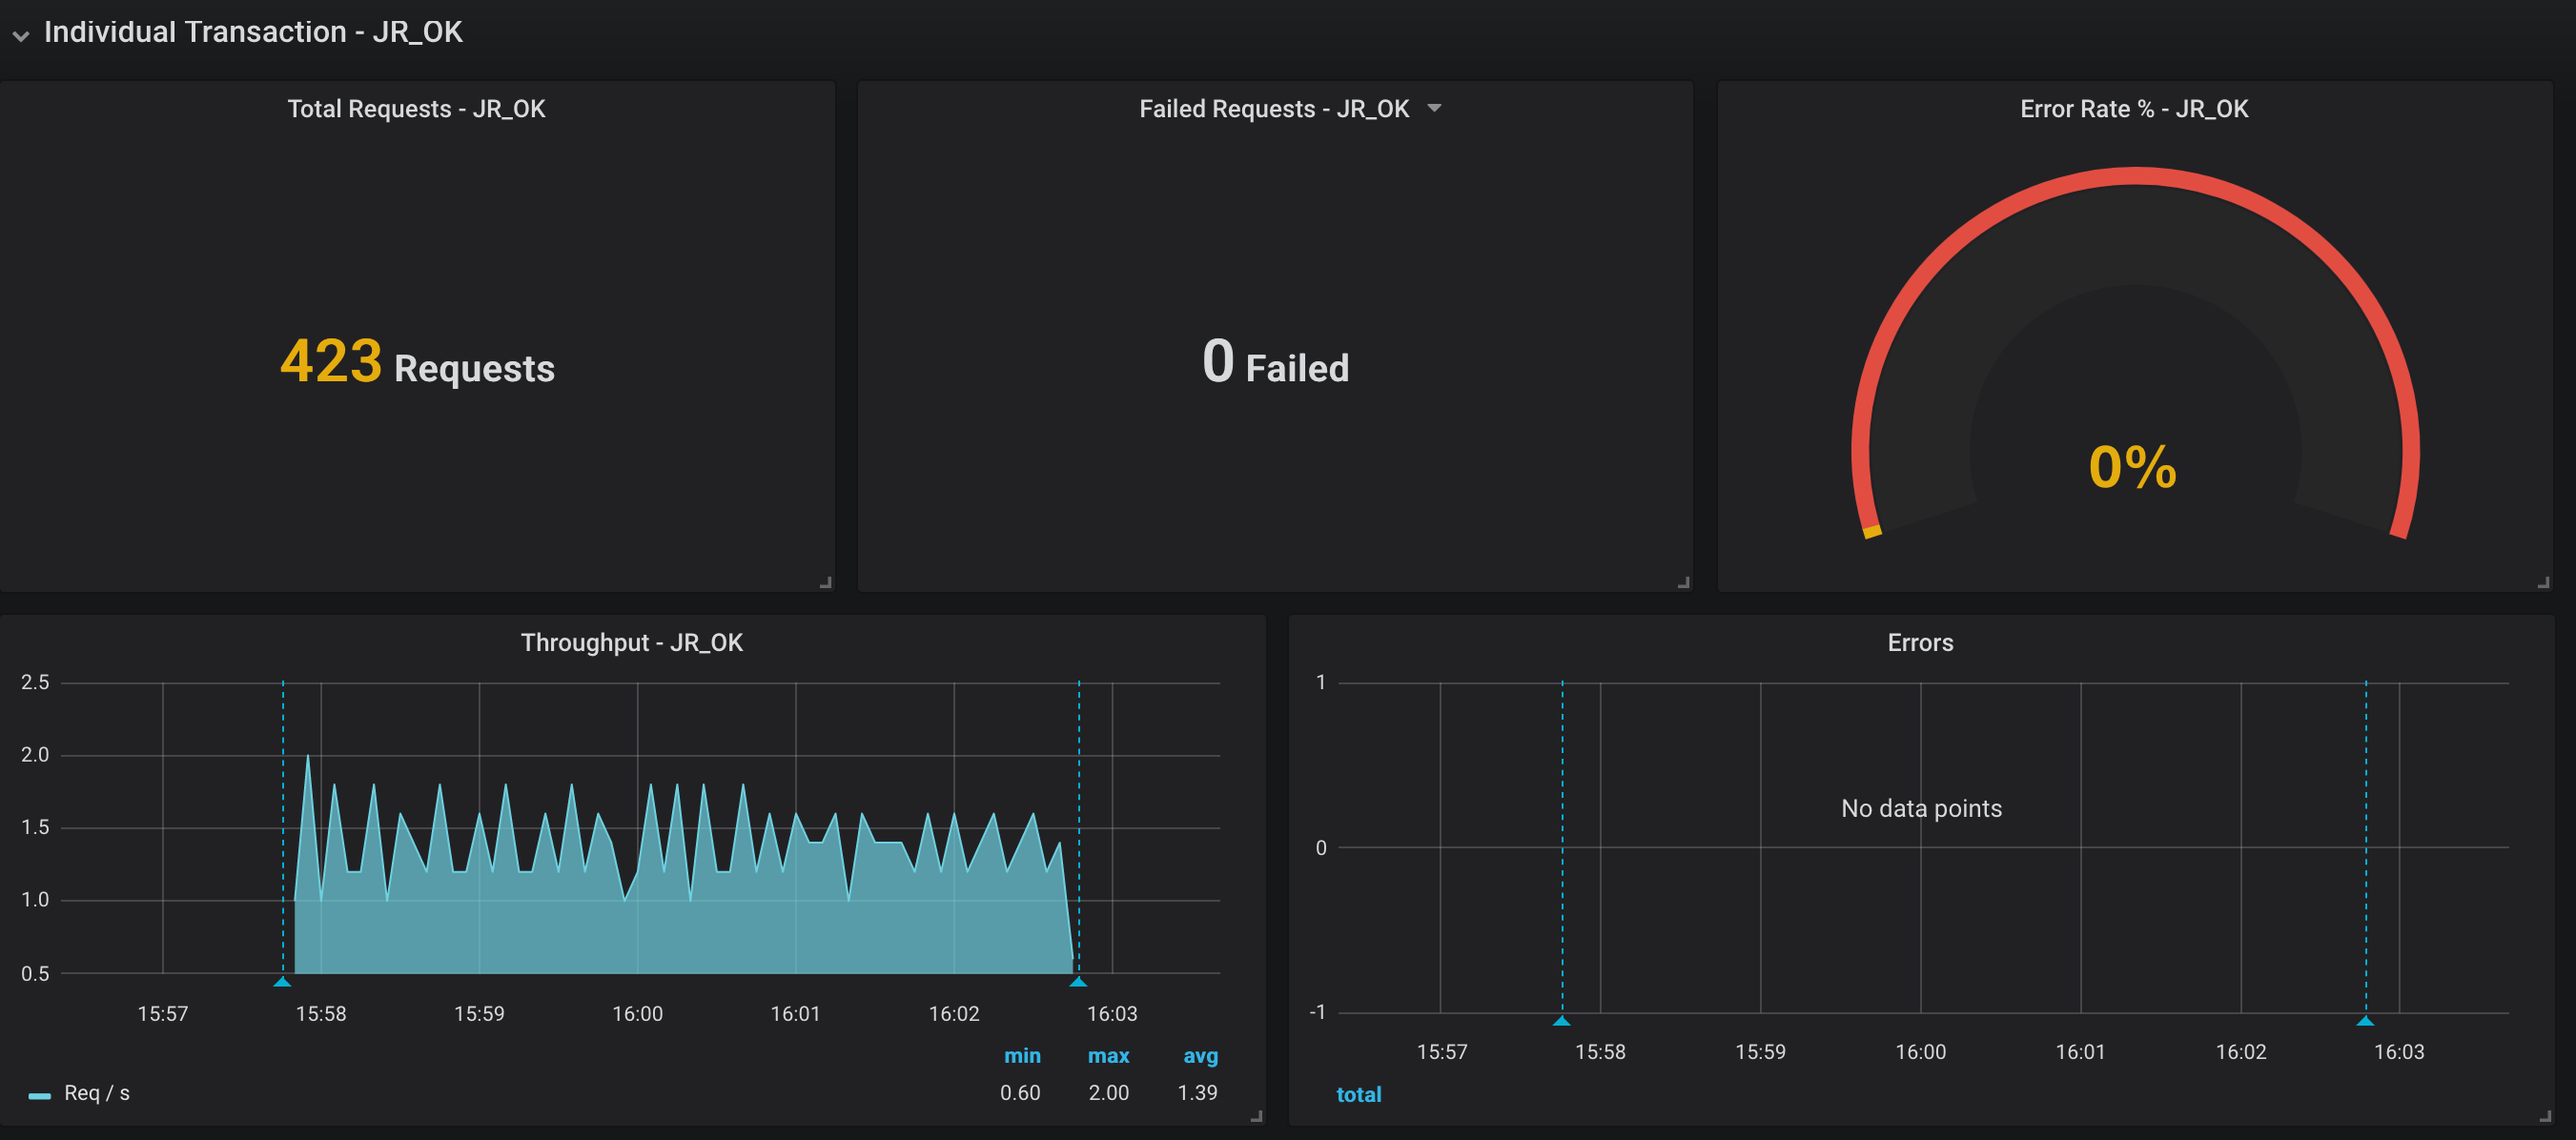Click the Failed Requests panel resize corner
This screenshot has height=1140, width=2576.
click(x=1683, y=582)
